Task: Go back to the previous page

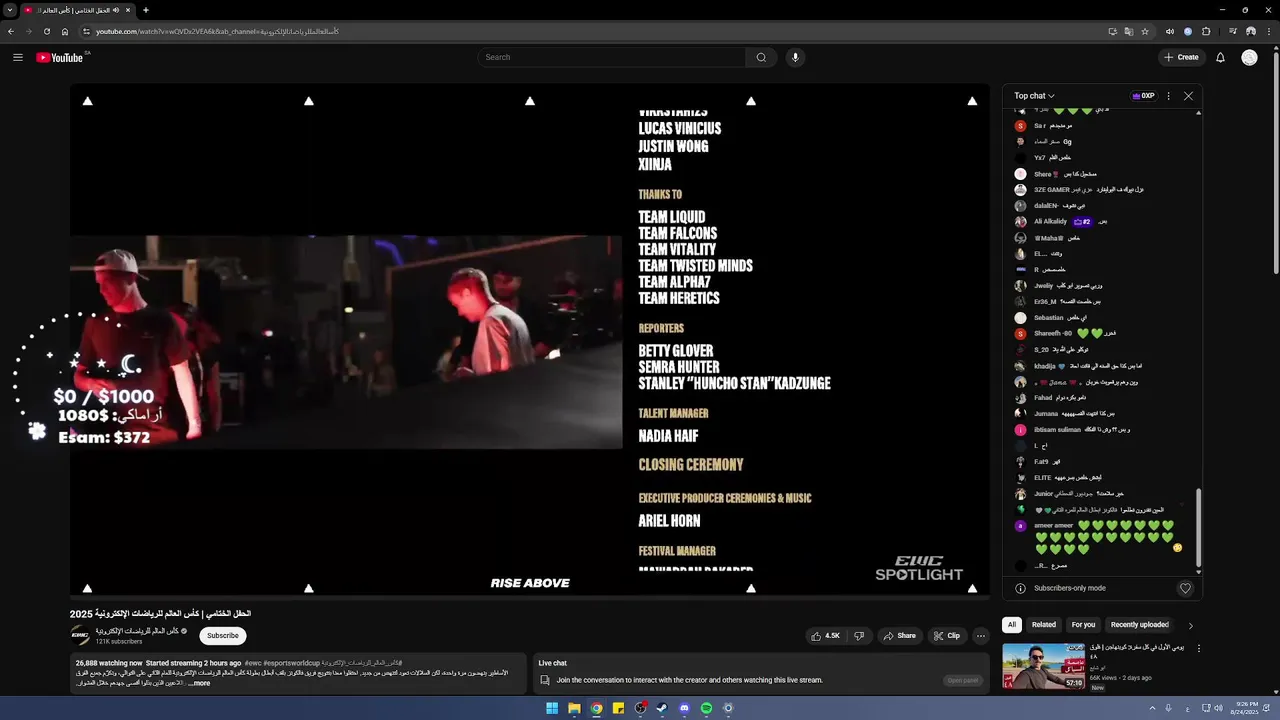Action: point(11,31)
